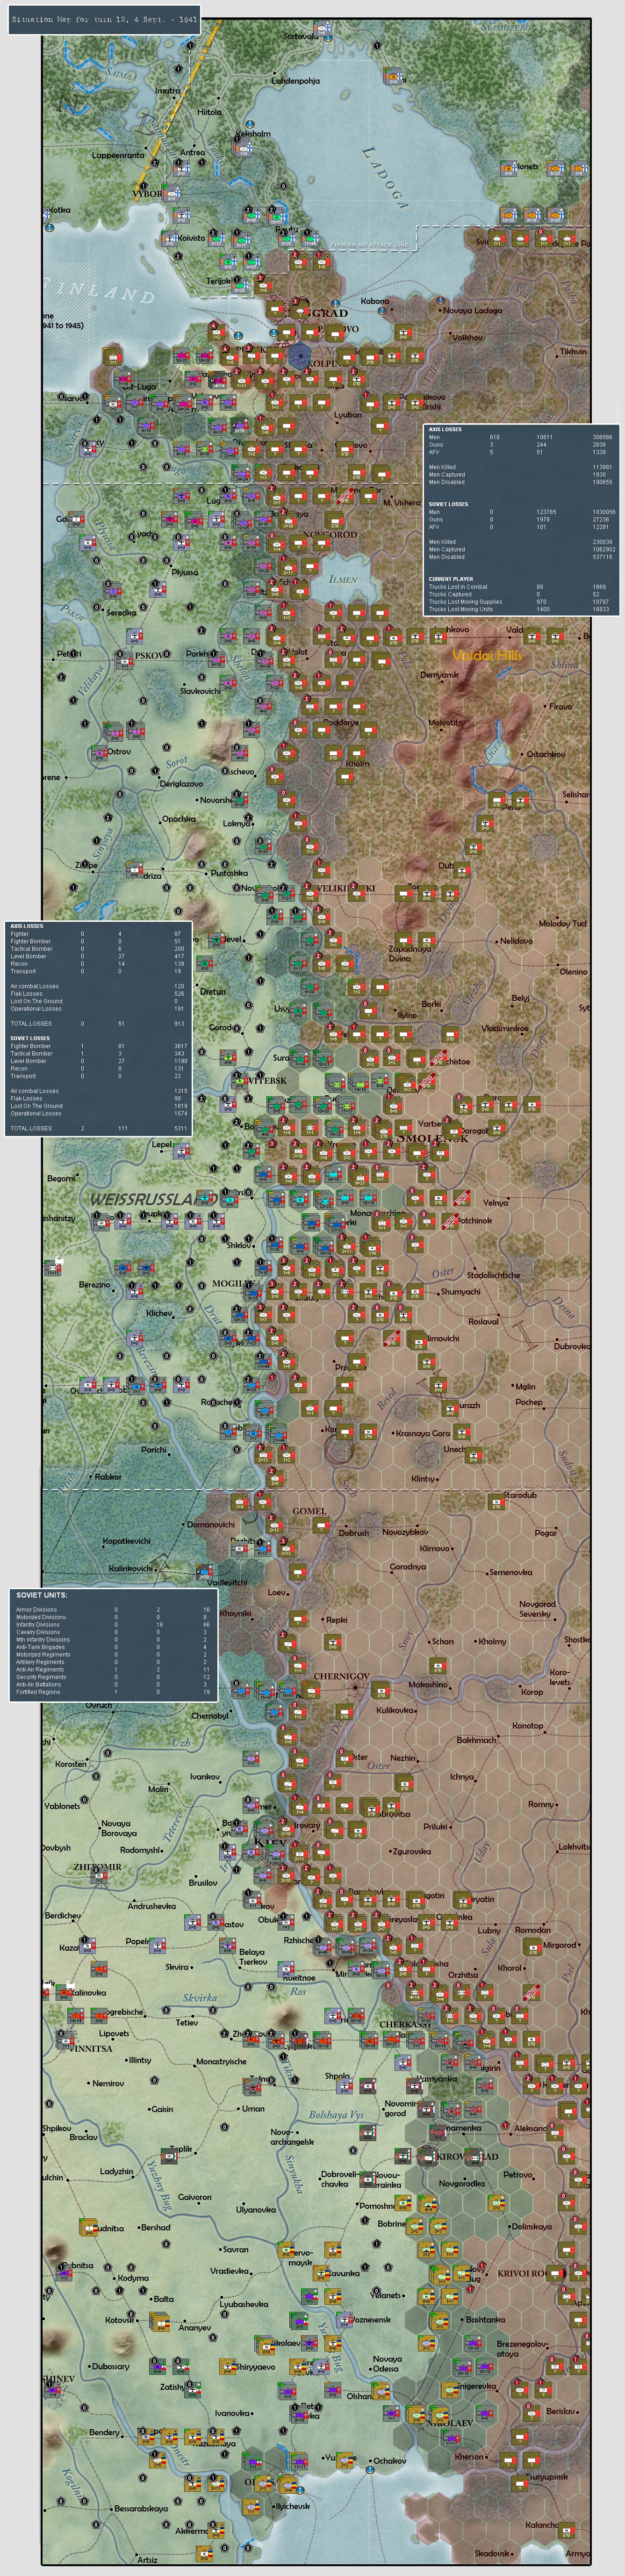
Task: Click the Security Regiments row
Action: pyautogui.click(x=113, y=1677)
